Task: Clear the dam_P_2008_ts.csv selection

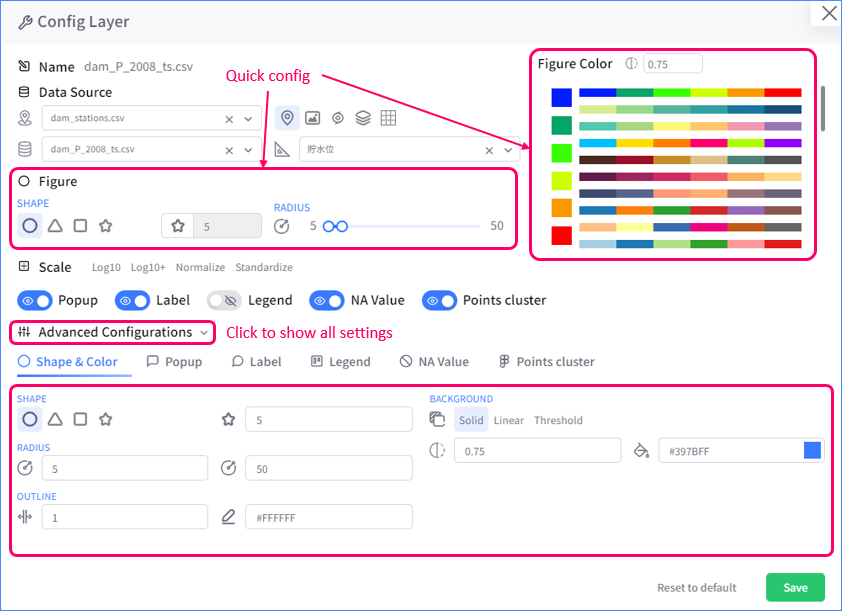Action: (x=229, y=150)
